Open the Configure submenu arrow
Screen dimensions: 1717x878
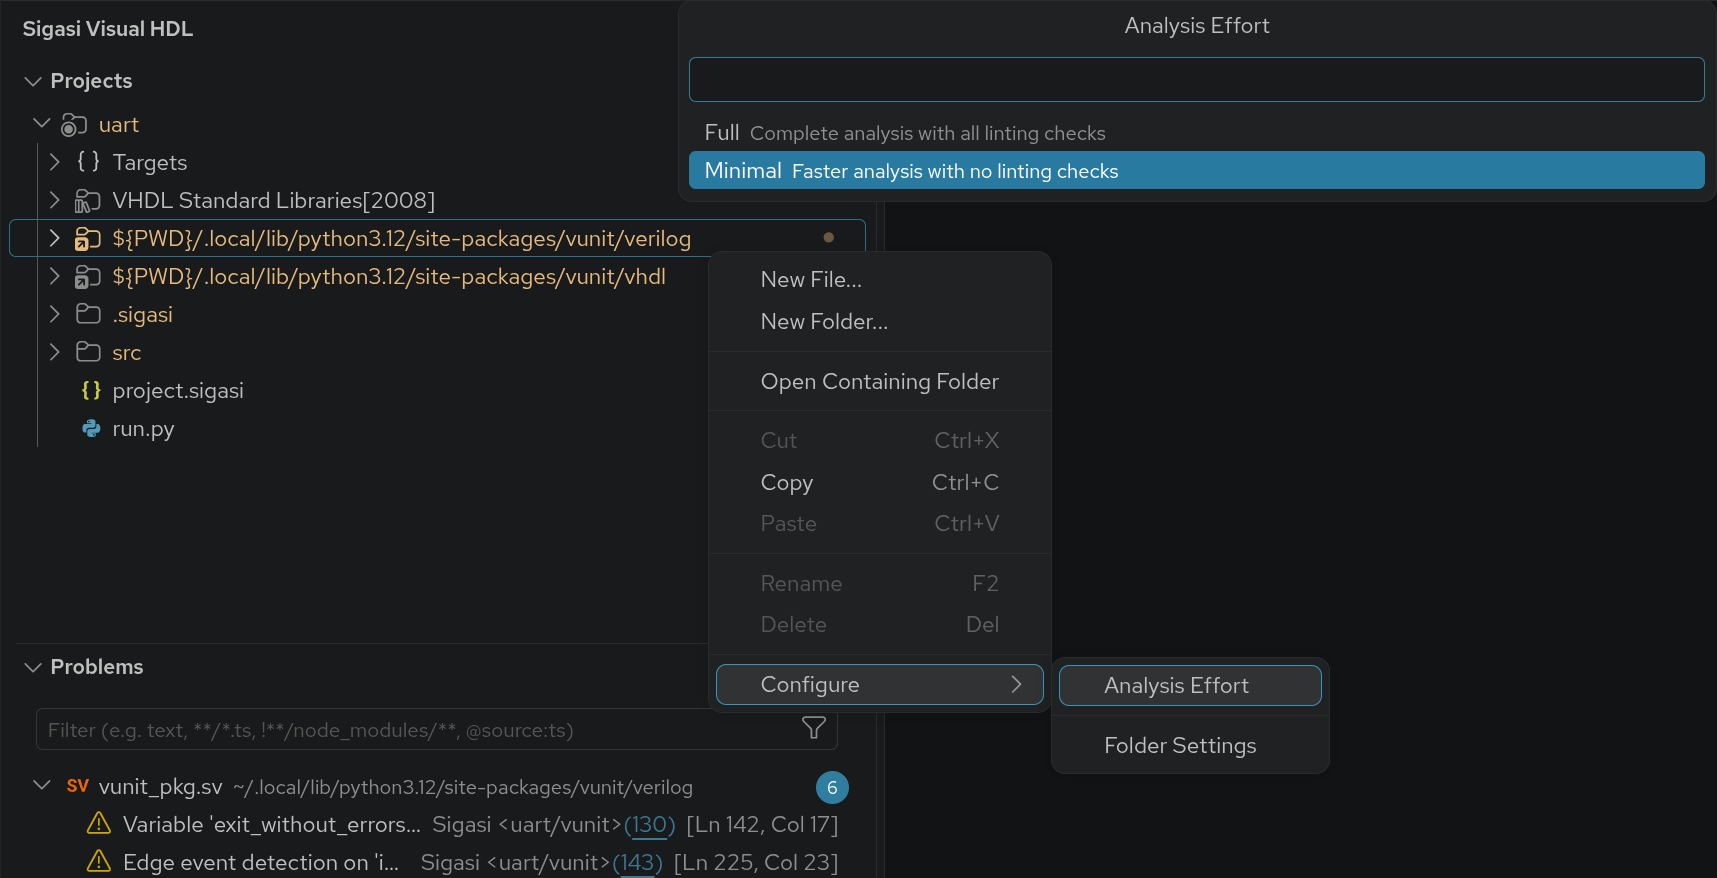(1017, 684)
